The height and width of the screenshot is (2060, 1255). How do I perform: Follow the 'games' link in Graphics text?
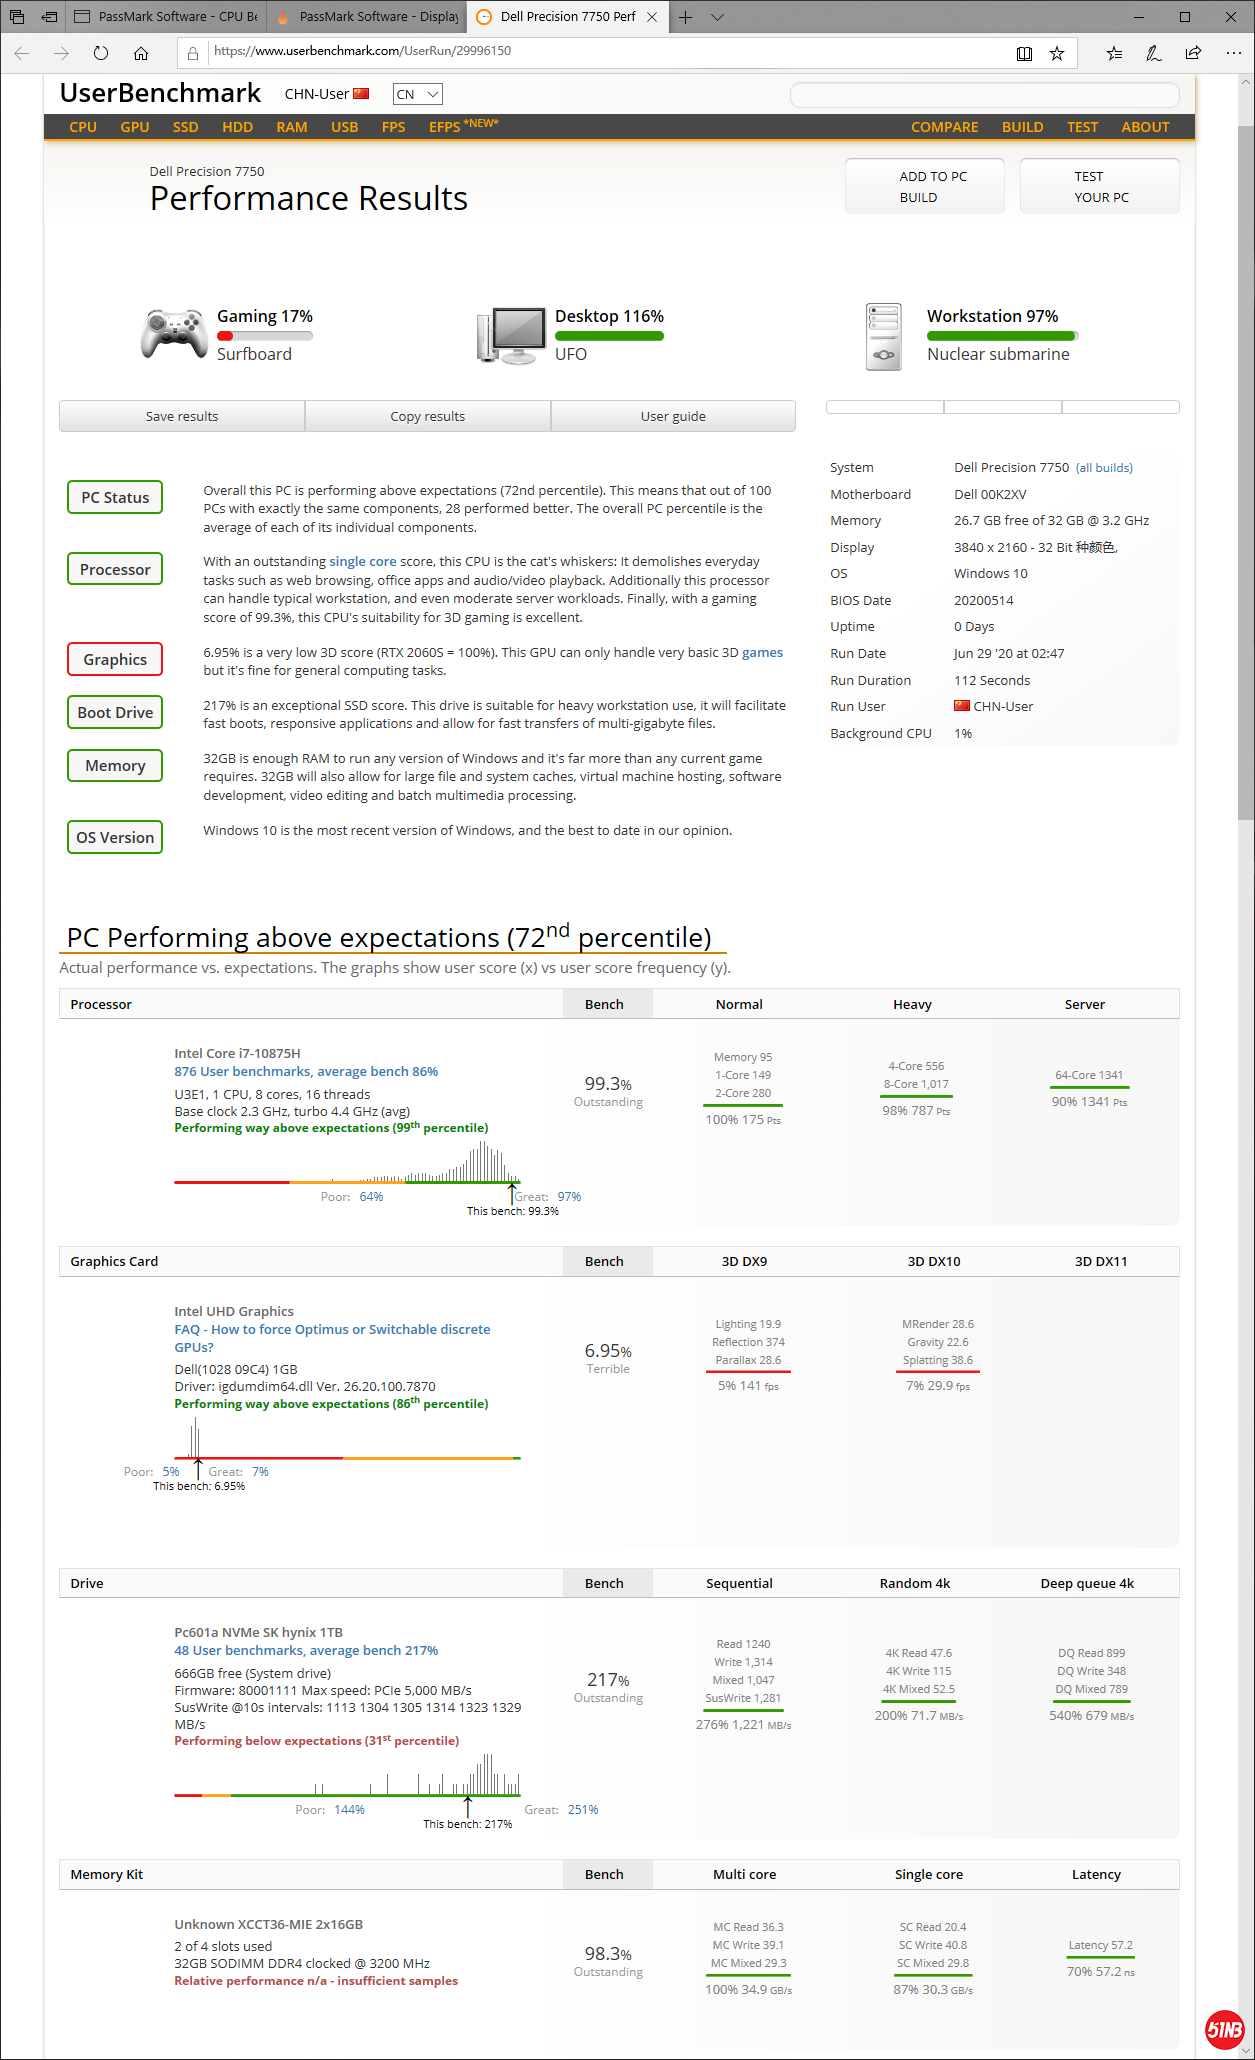[762, 652]
